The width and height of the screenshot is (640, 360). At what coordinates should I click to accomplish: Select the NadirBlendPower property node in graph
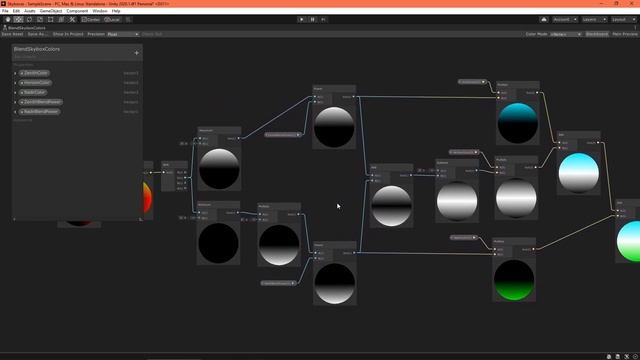coord(278,283)
